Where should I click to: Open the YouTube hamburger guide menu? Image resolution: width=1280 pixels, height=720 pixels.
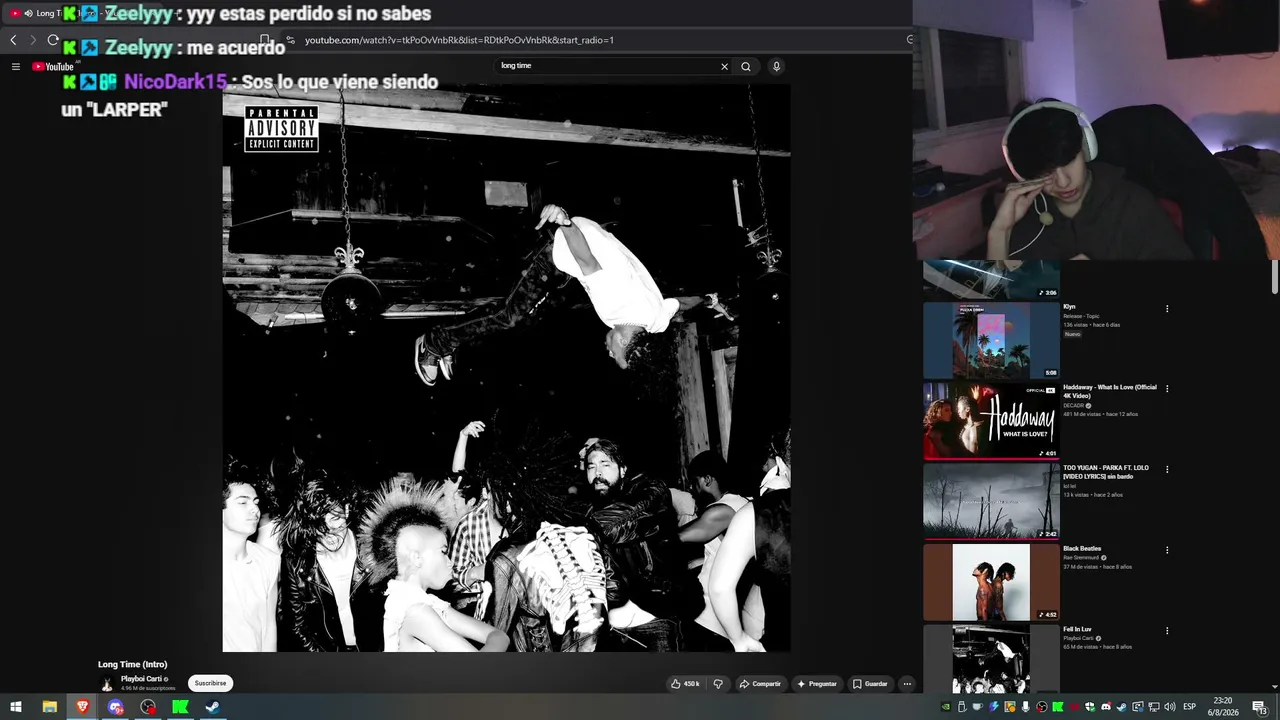click(x=16, y=67)
